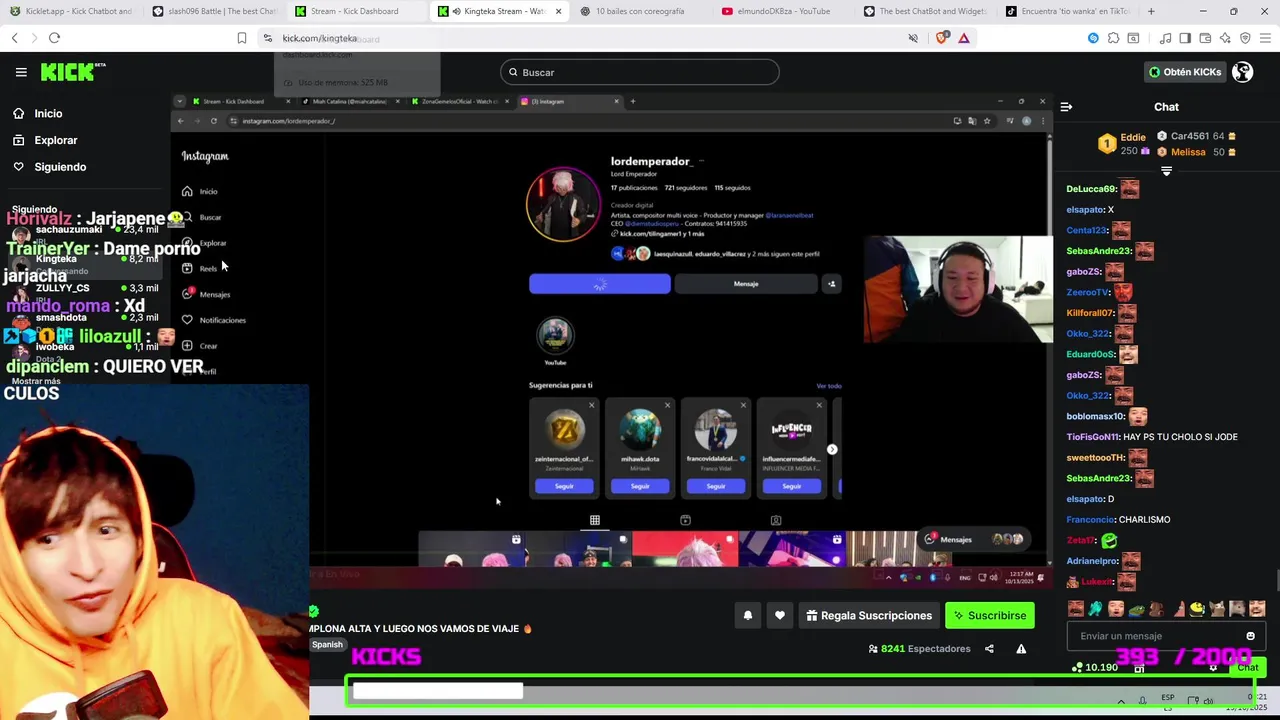Screen dimensions: 1280x720
Task: Click Instagram Crear icon in streamed window
Action: click(187, 345)
